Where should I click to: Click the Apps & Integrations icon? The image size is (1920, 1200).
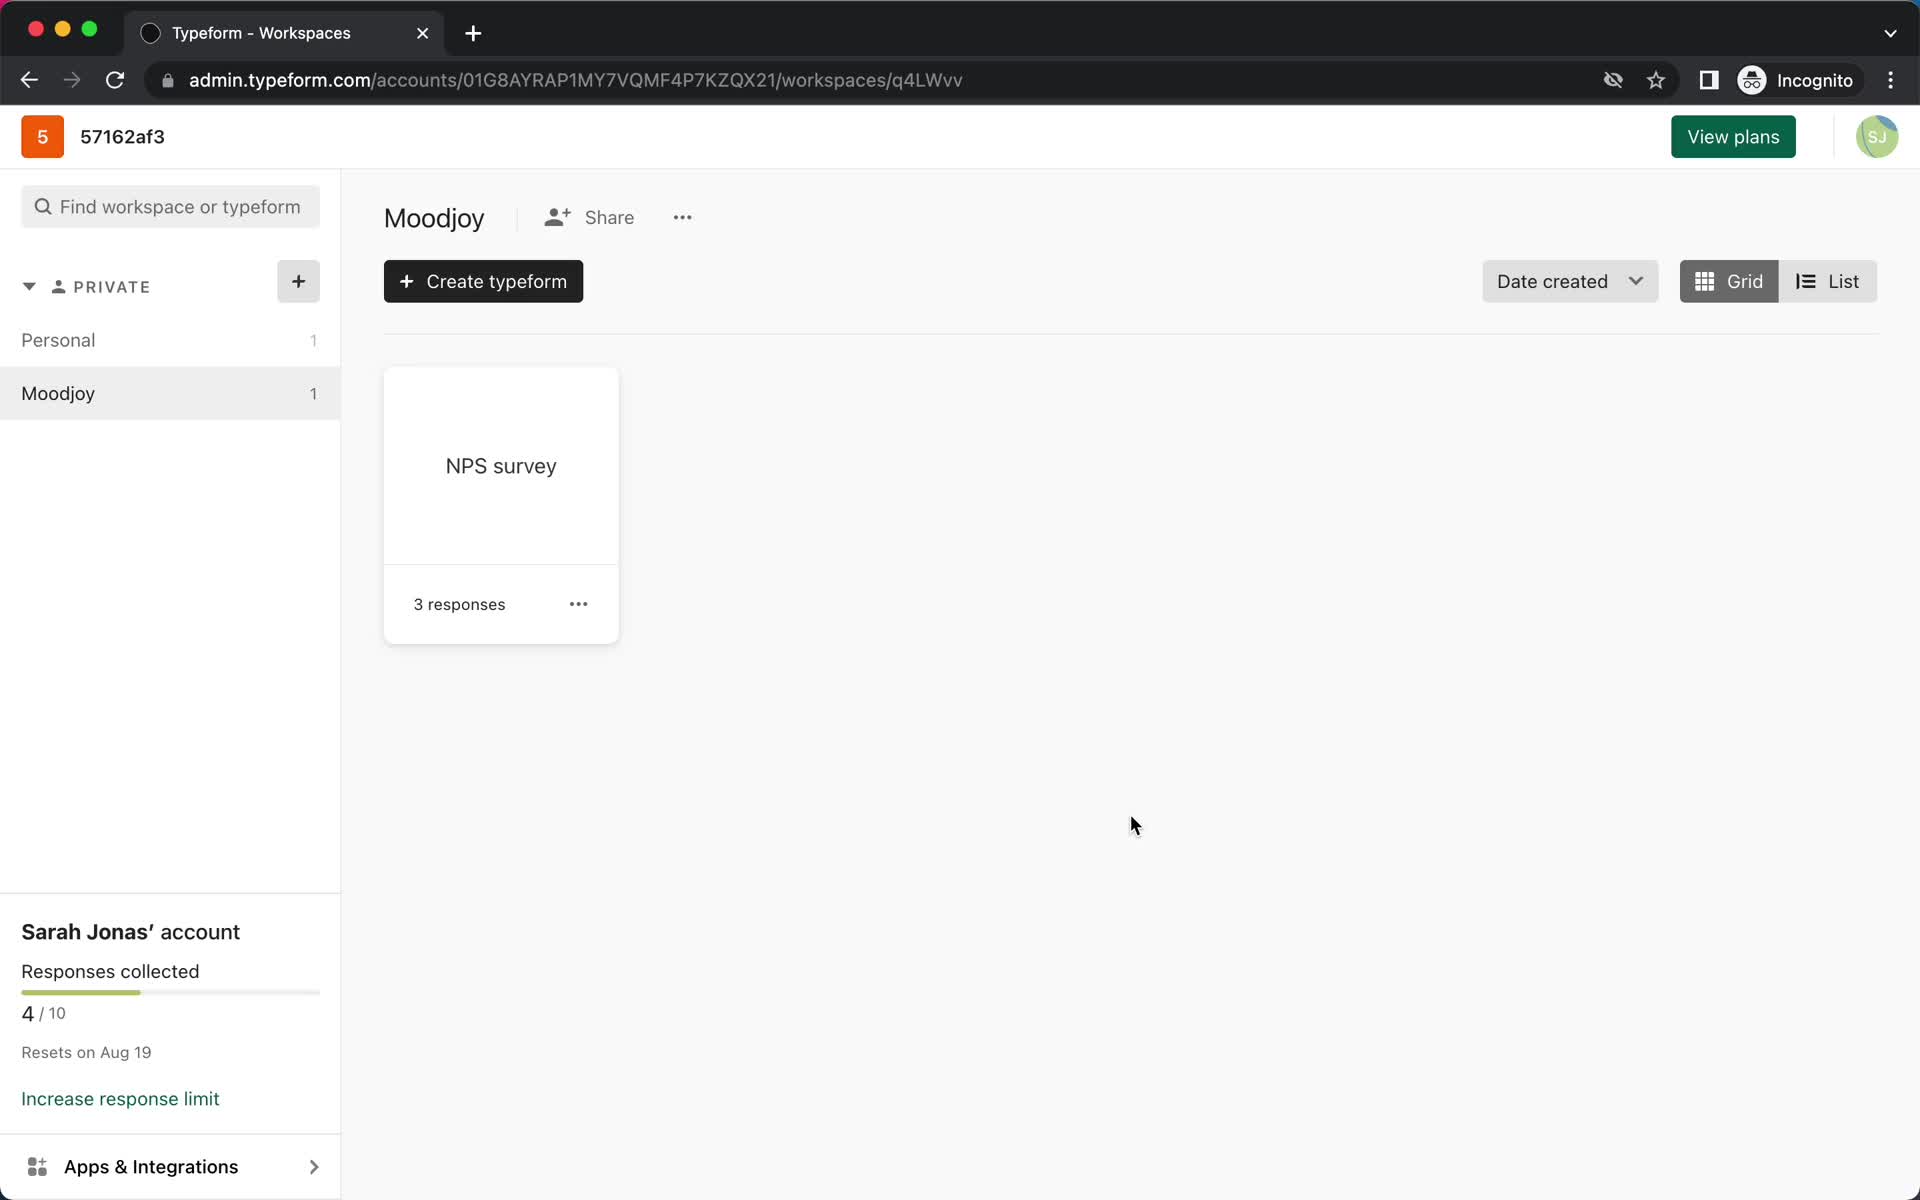pos(37,1167)
